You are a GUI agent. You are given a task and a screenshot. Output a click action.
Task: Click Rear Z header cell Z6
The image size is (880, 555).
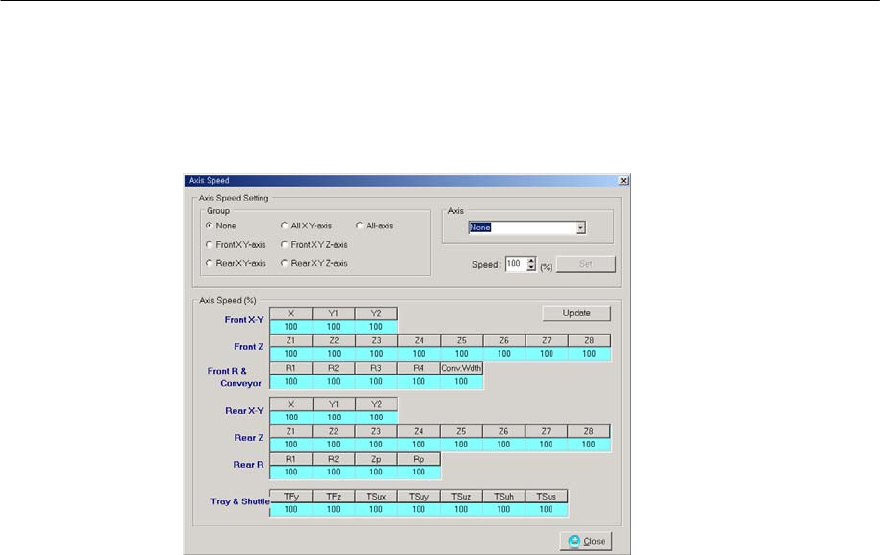tap(504, 432)
